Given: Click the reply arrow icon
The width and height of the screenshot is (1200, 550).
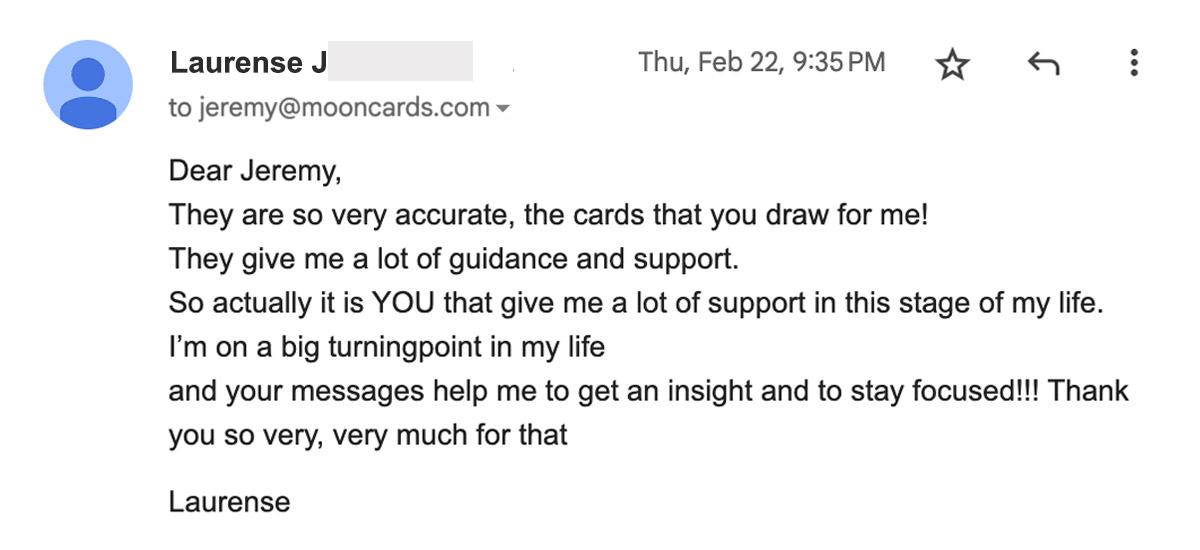Looking at the screenshot, I should click(1043, 66).
